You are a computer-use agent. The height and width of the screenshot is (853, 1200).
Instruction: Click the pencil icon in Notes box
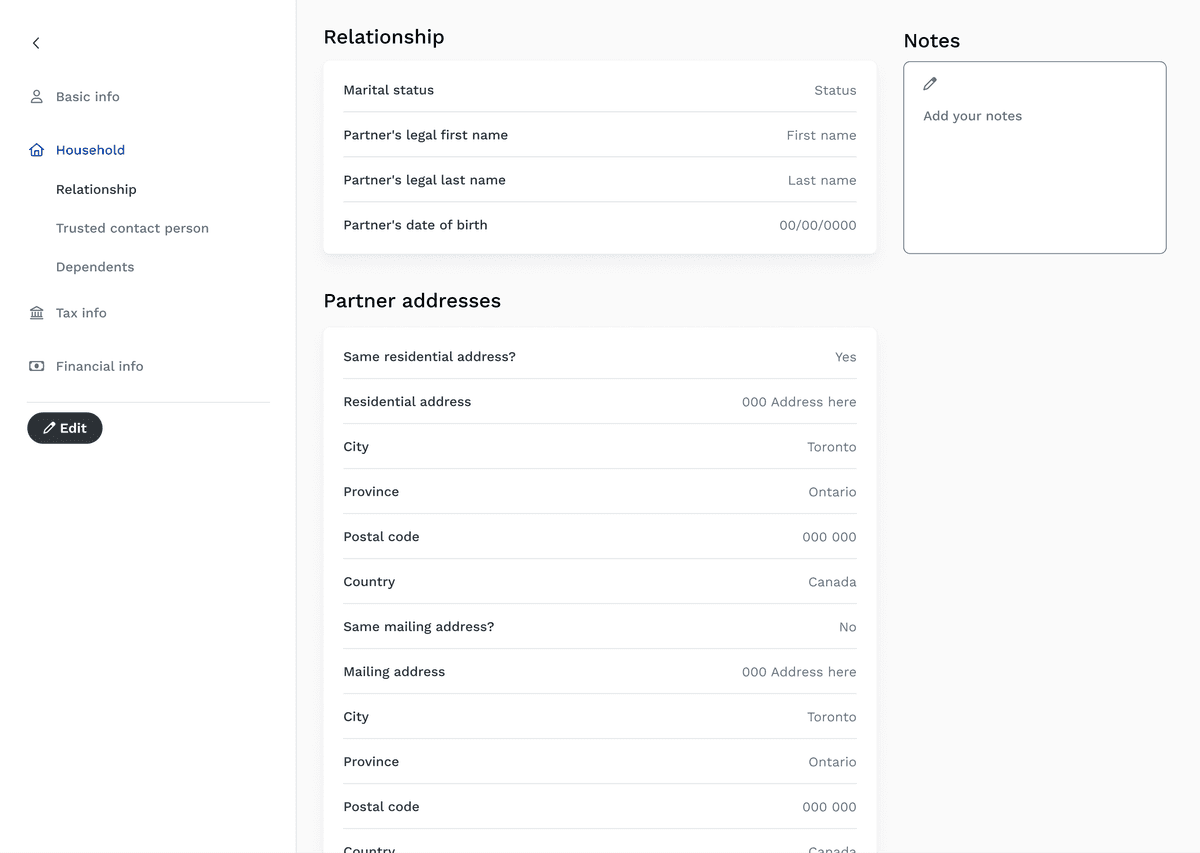[x=930, y=84]
